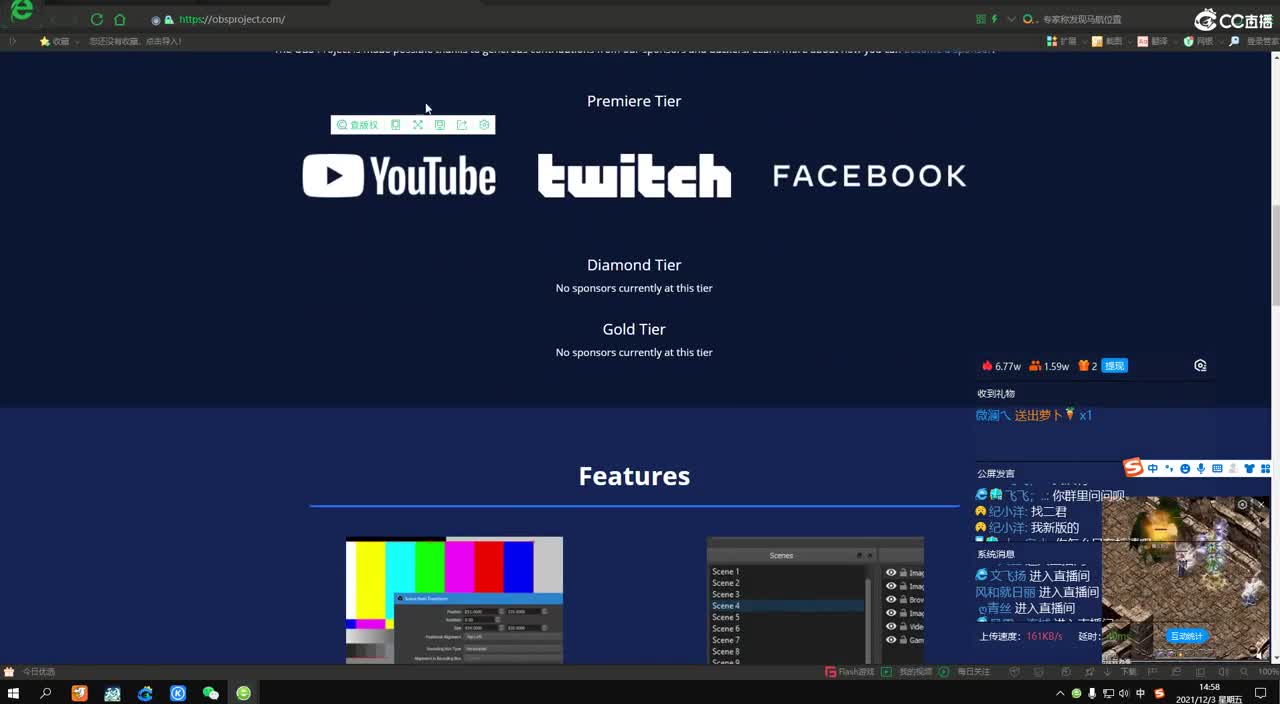This screenshot has height=704, width=1280.
Task: Click the 我的视频 status bar button
Action: tap(907, 672)
